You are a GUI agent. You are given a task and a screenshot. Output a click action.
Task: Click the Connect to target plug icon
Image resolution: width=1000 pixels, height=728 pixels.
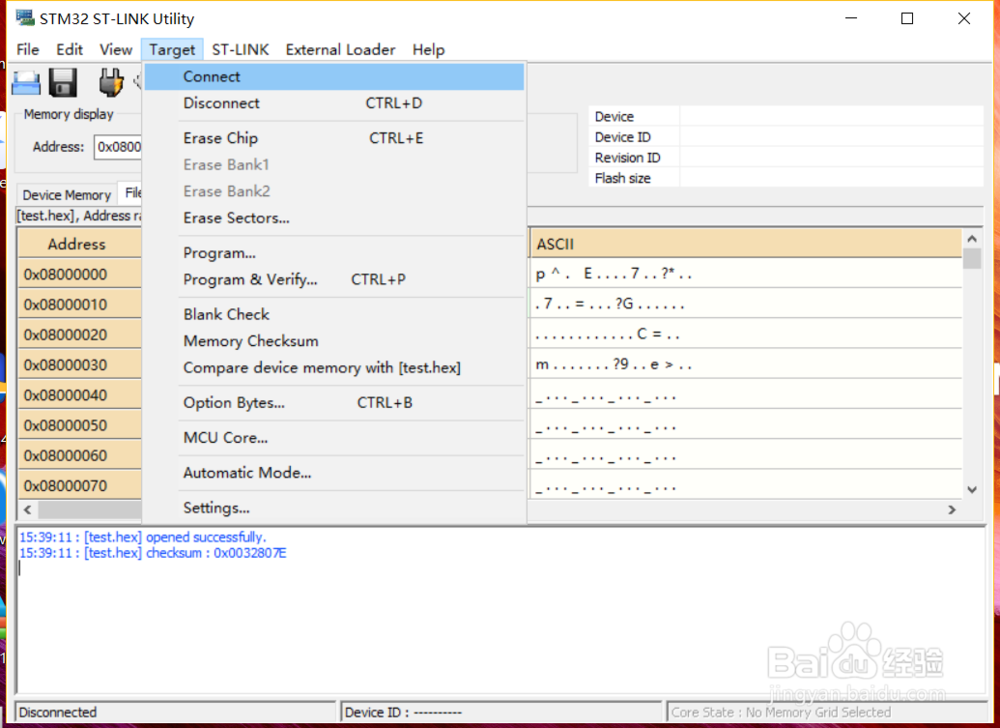[110, 83]
